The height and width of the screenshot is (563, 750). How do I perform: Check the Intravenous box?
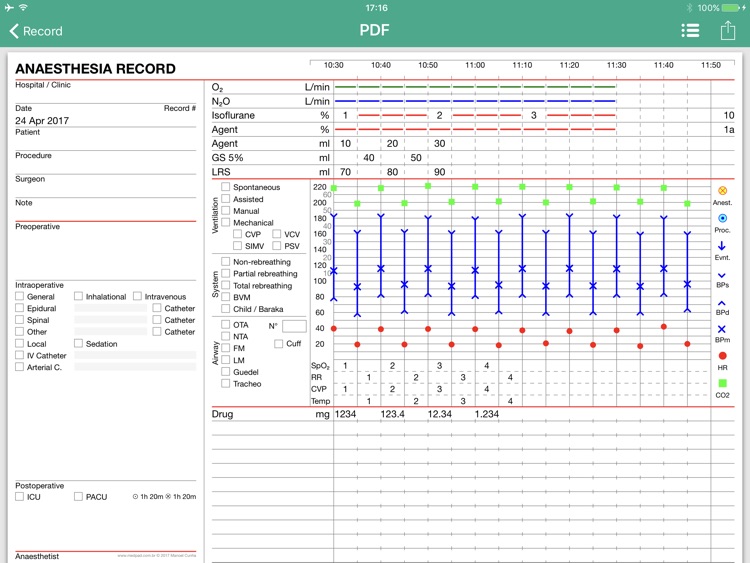click(x=137, y=296)
